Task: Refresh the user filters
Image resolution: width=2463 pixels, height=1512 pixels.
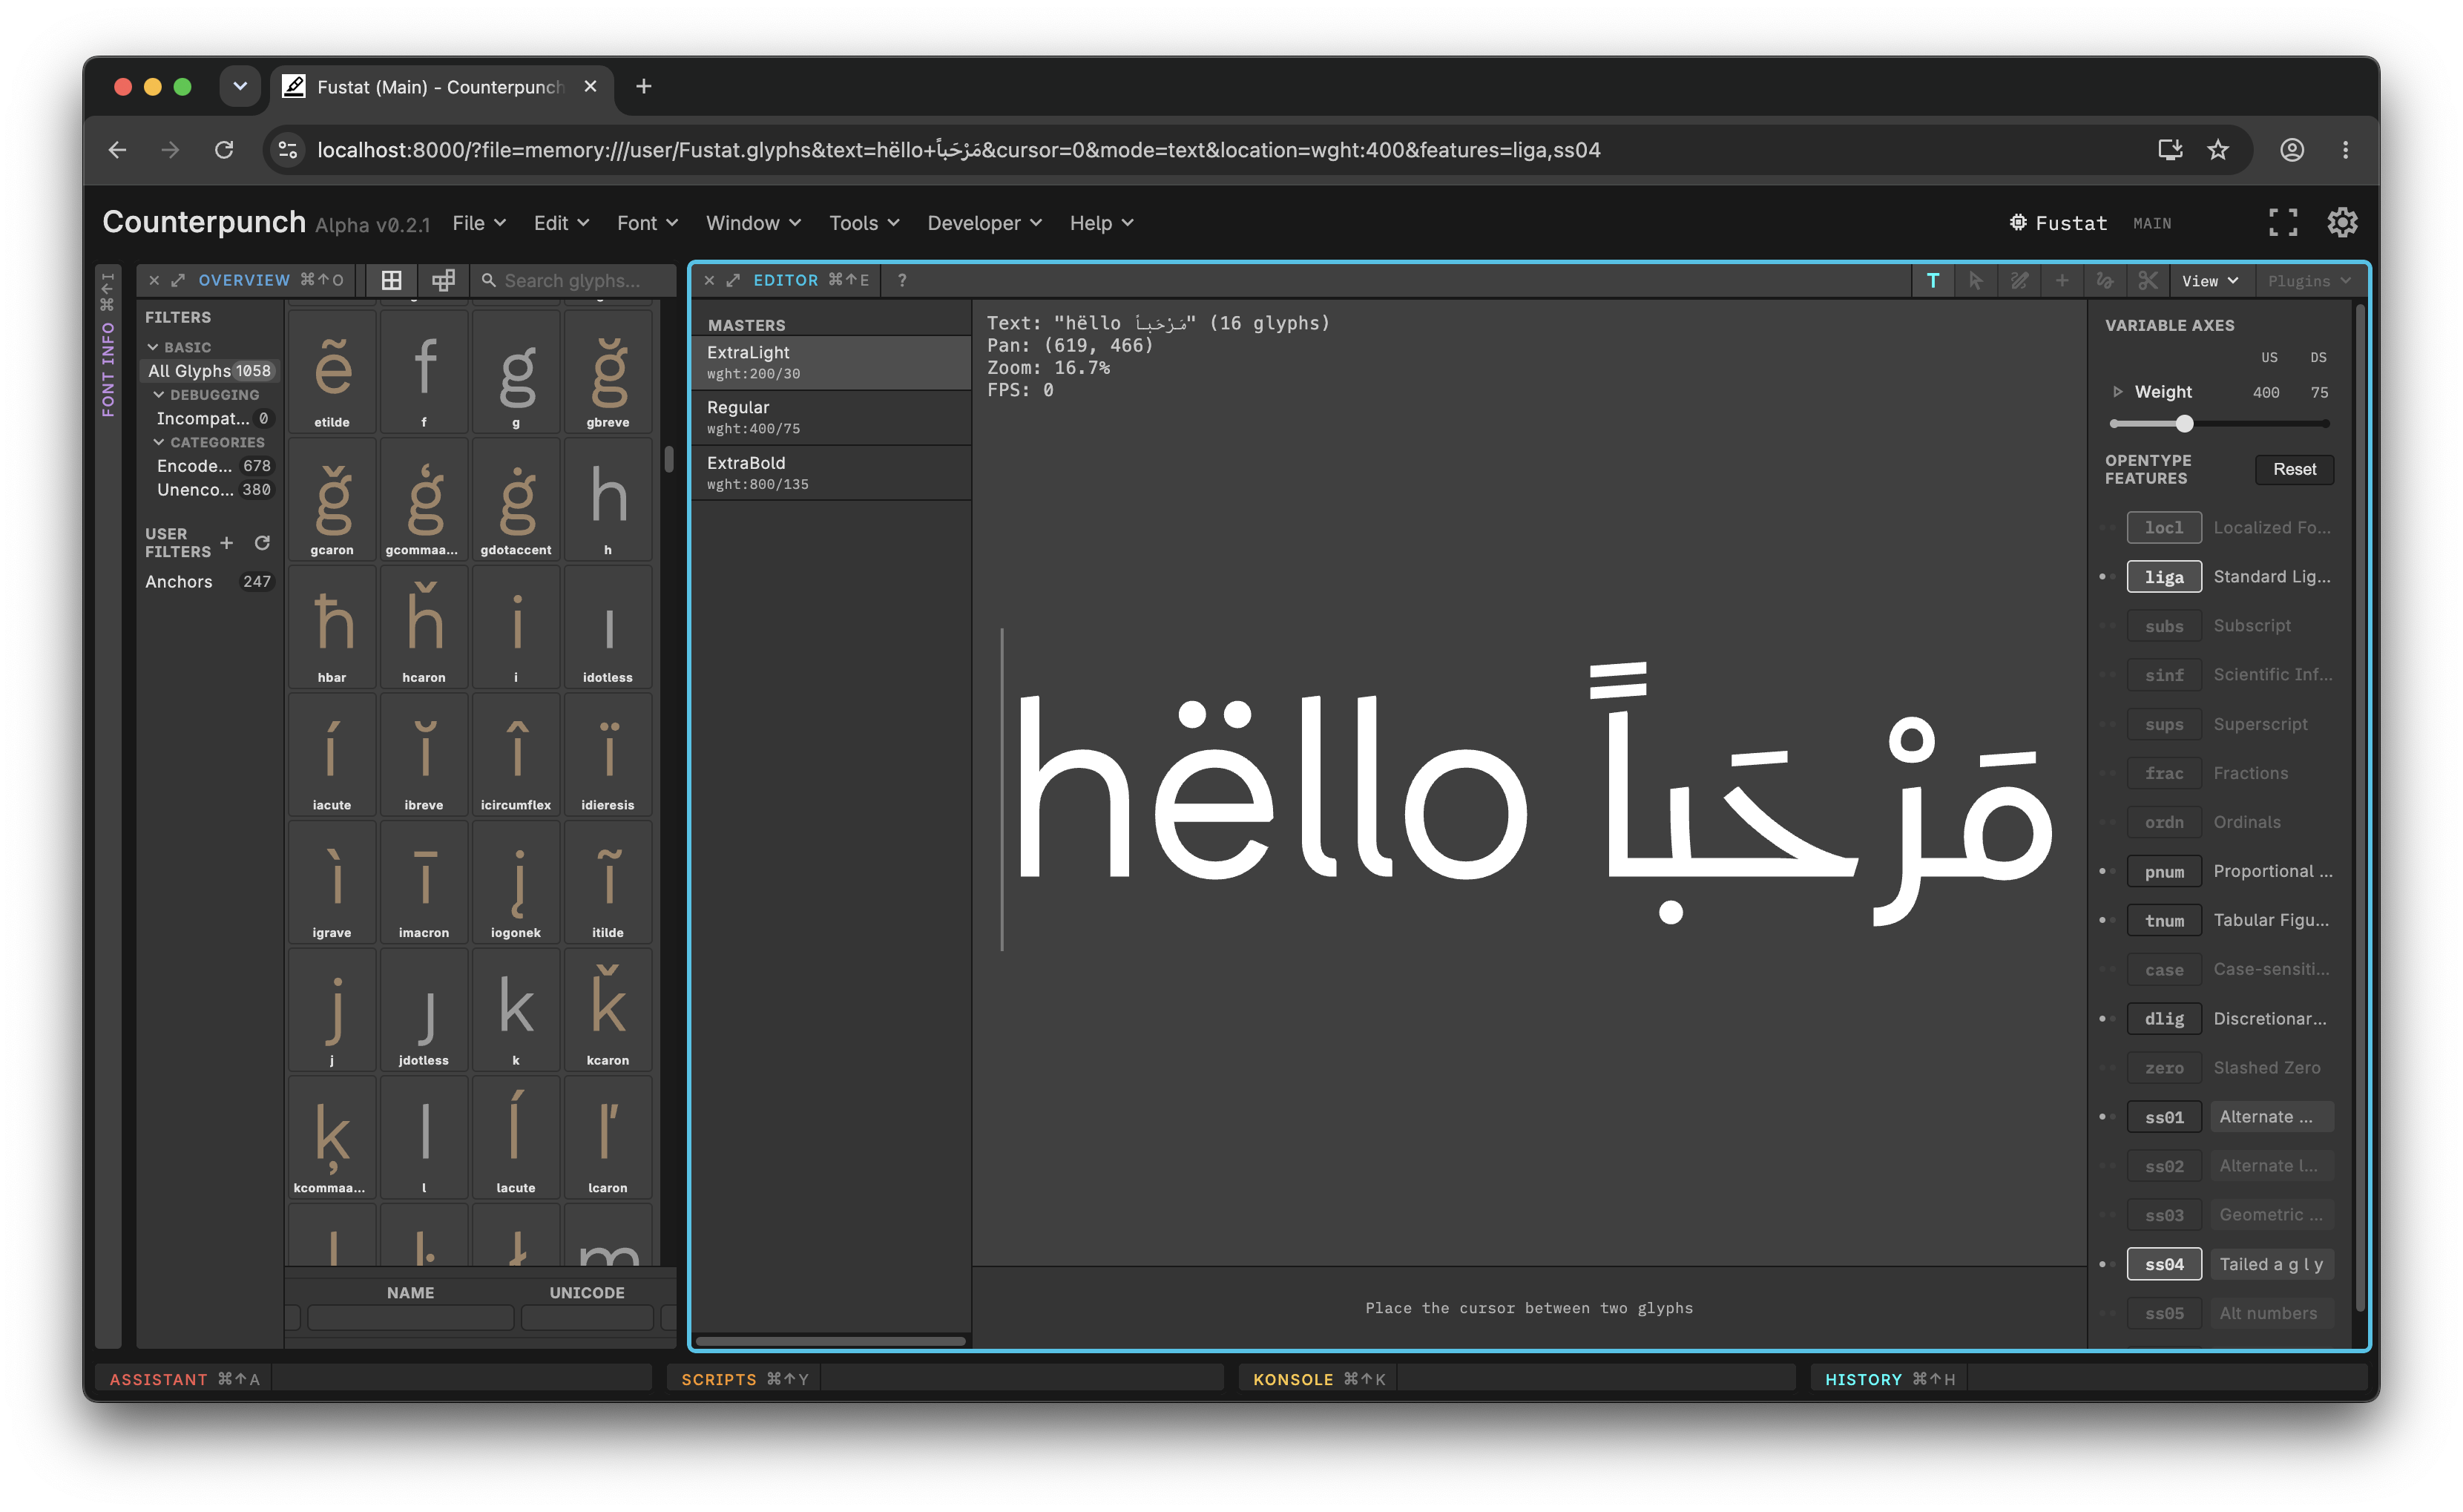Action: click(x=262, y=543)
